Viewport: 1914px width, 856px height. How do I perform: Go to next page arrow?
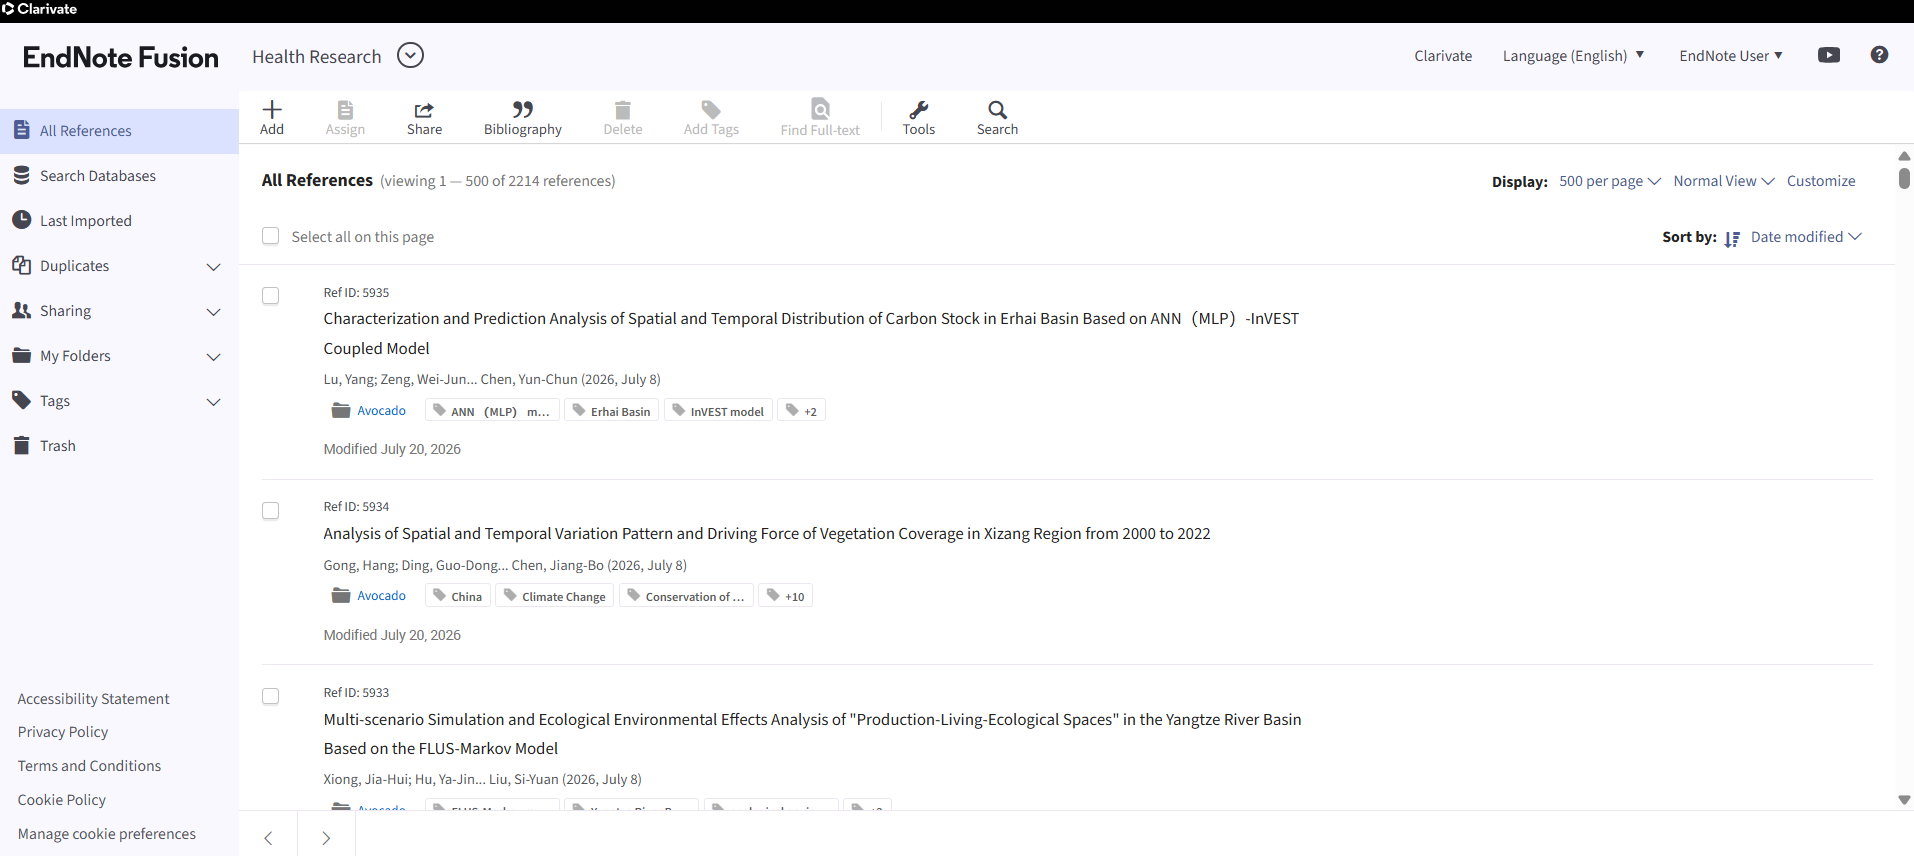click(326, 838)
